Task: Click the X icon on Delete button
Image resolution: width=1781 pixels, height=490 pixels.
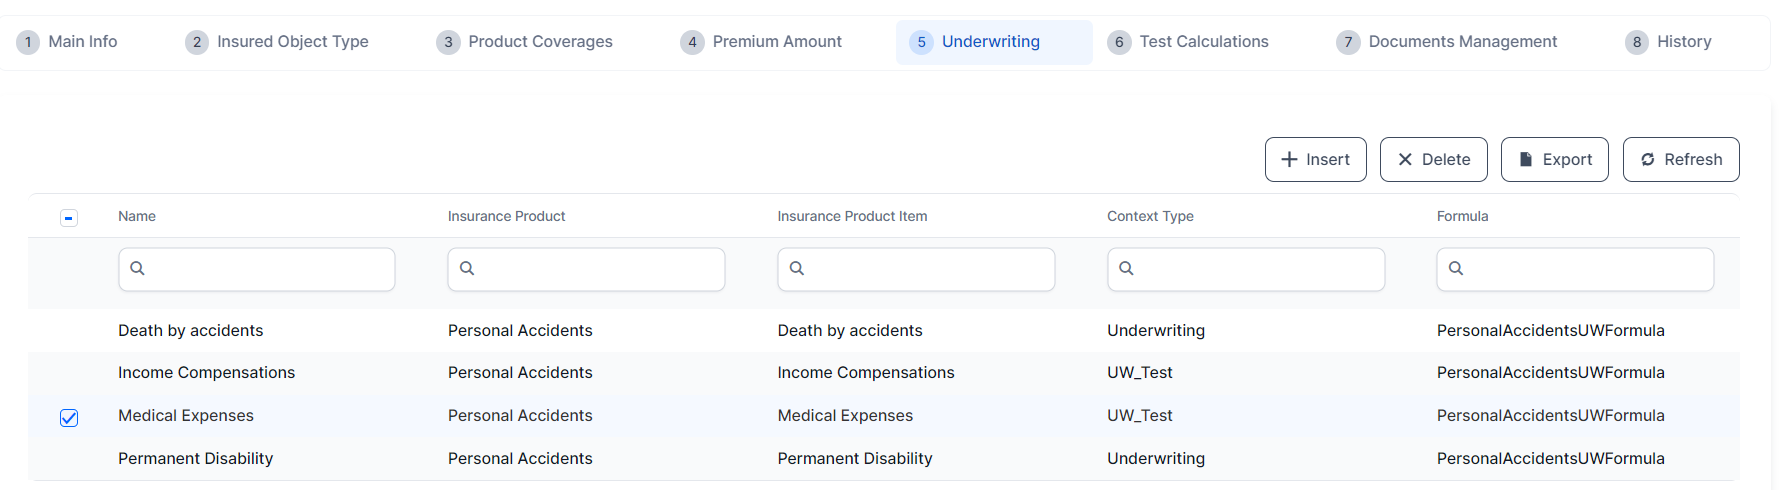Action: tap(1405, 160)
